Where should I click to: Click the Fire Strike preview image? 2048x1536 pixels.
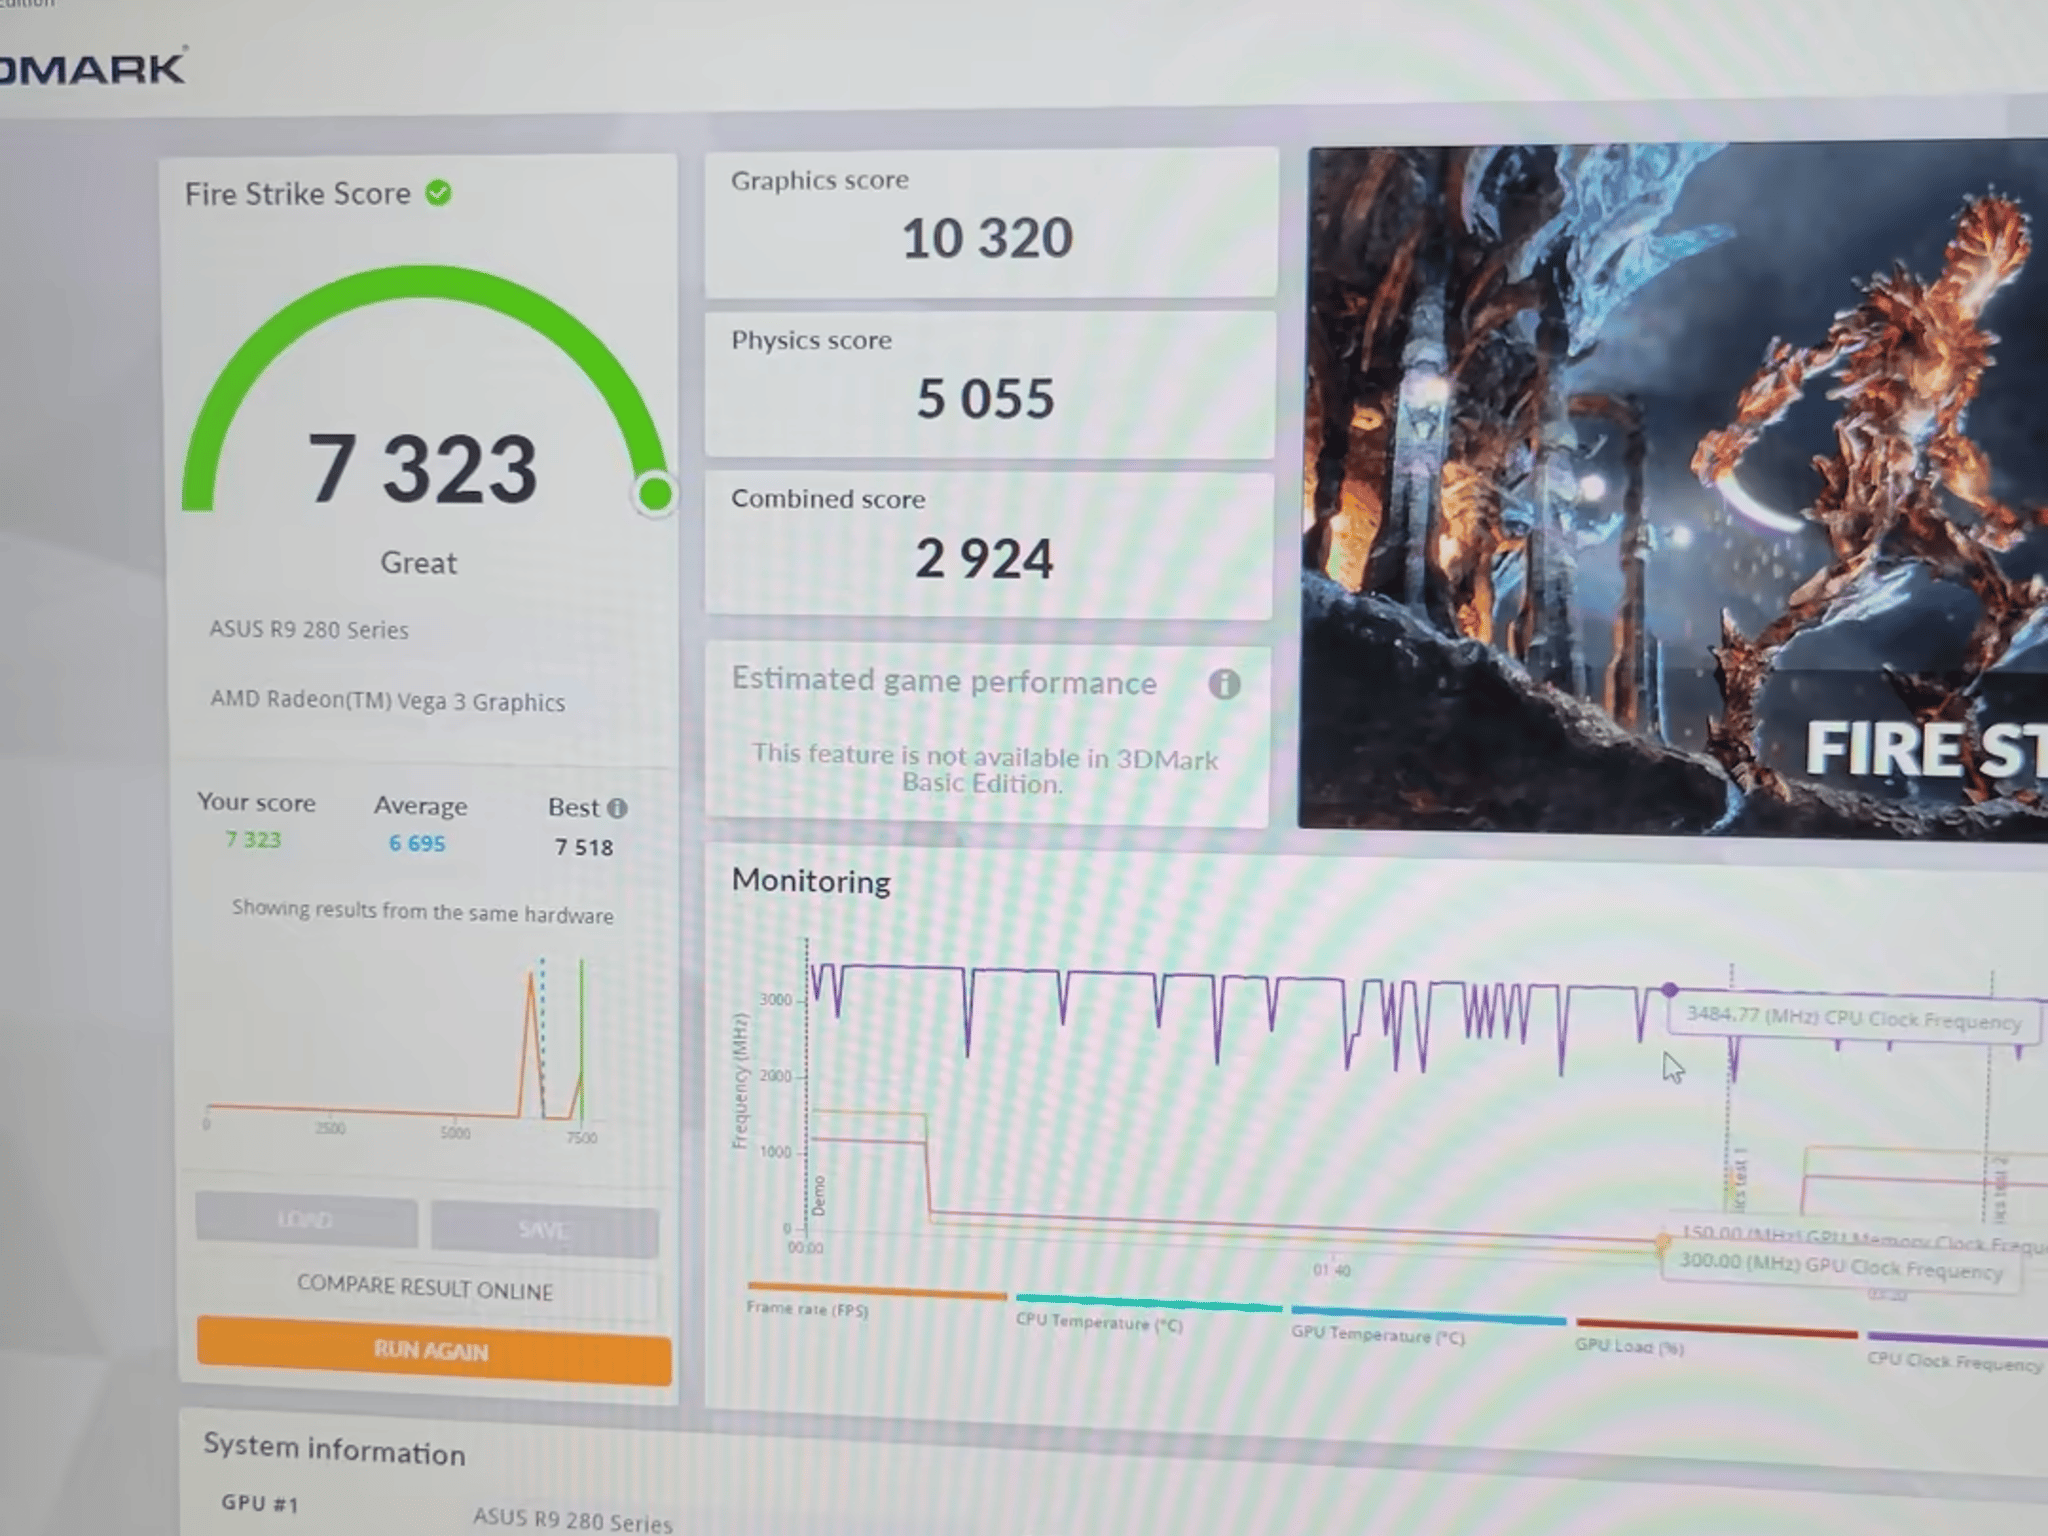pos(1674,490)
